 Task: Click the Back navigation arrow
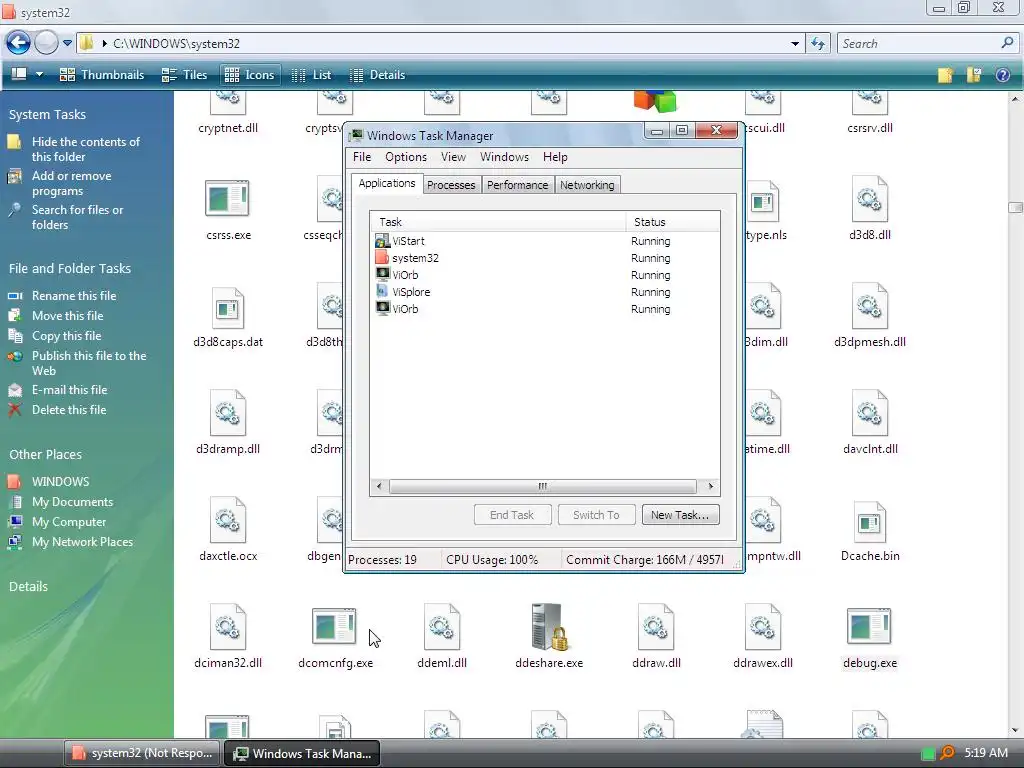pyautogui.click(x=18, y=44)
